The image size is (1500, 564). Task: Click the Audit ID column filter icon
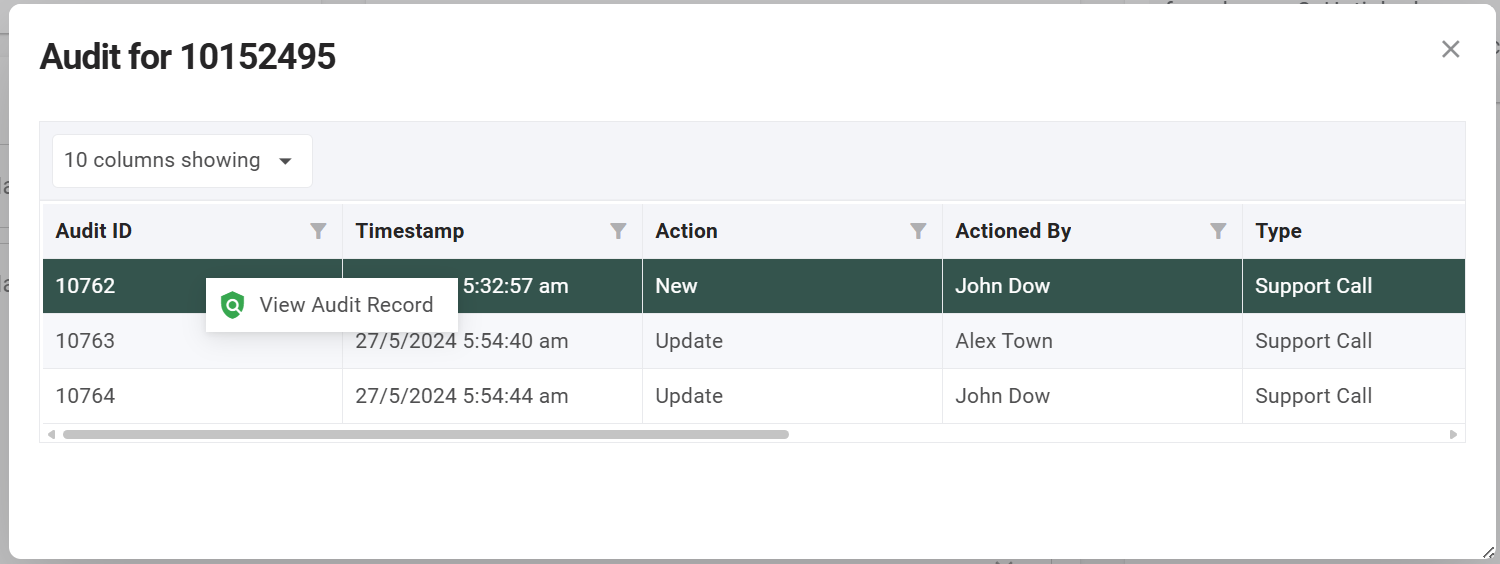tap(318, 231)
